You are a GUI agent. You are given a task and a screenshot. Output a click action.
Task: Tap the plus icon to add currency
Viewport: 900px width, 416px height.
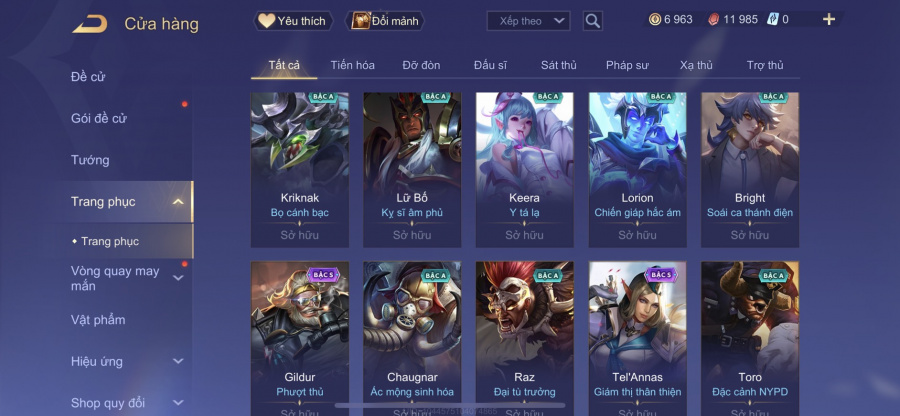coord(828,20)
